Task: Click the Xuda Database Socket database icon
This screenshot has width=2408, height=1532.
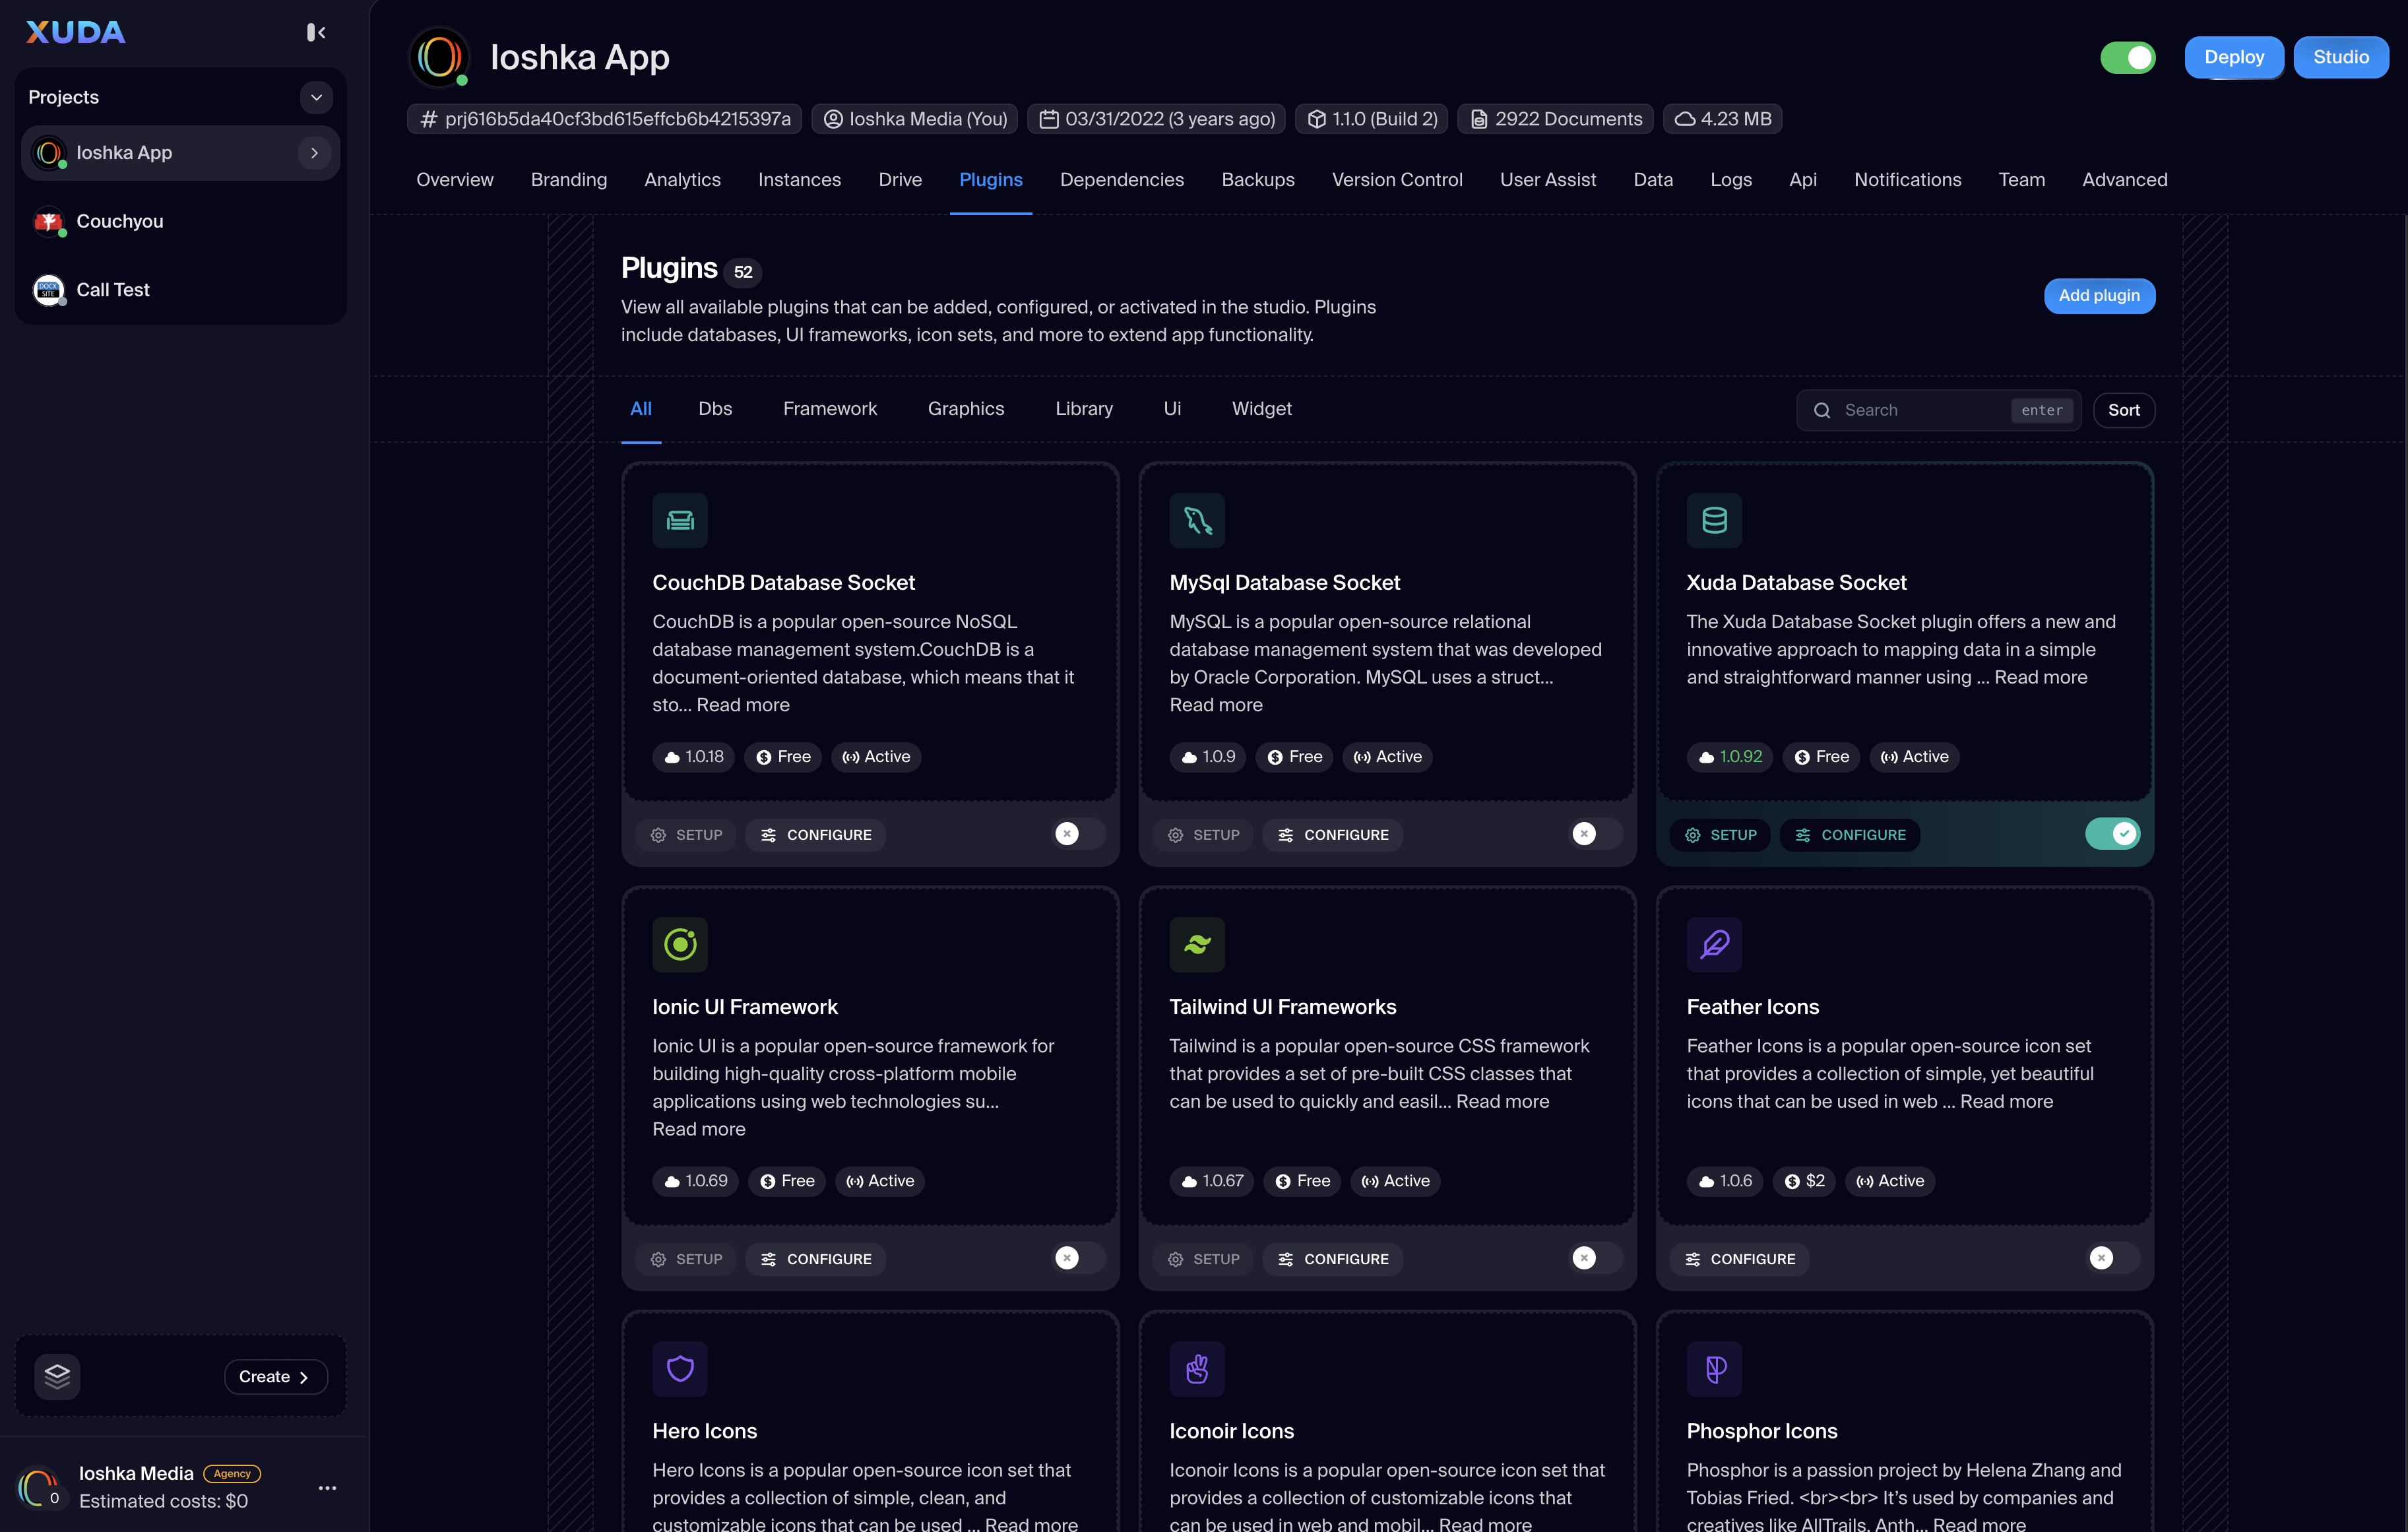Action: click(x=1714, y=520)
